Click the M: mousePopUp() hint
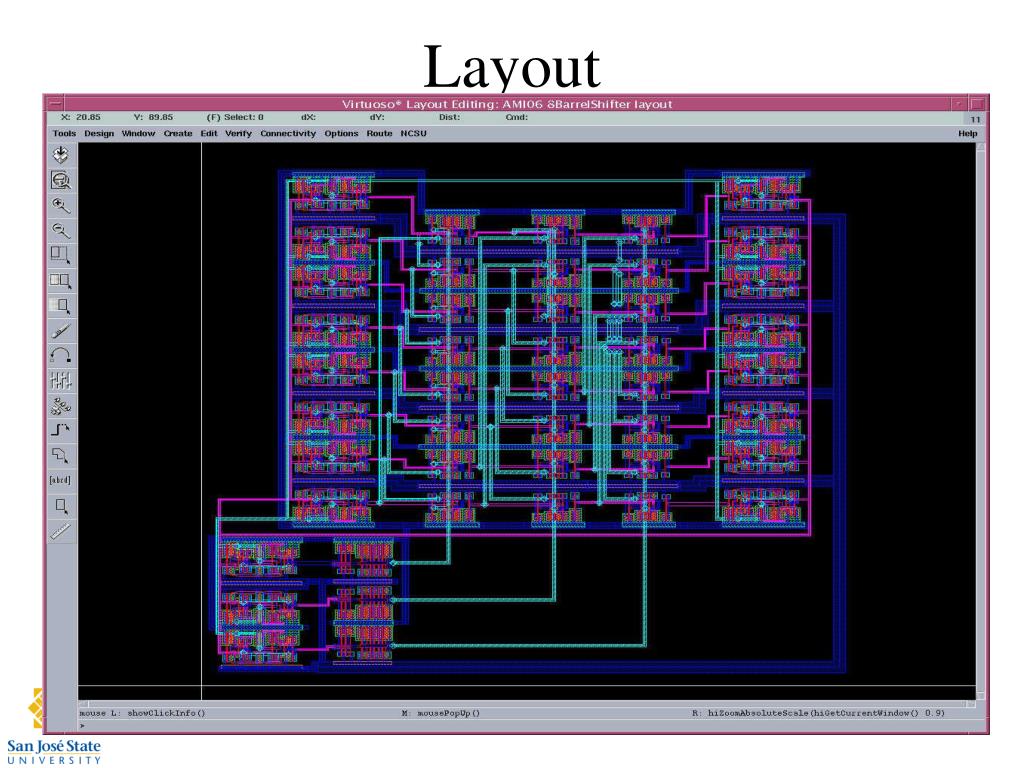The image size is (1024, 768). coord(441,713)
